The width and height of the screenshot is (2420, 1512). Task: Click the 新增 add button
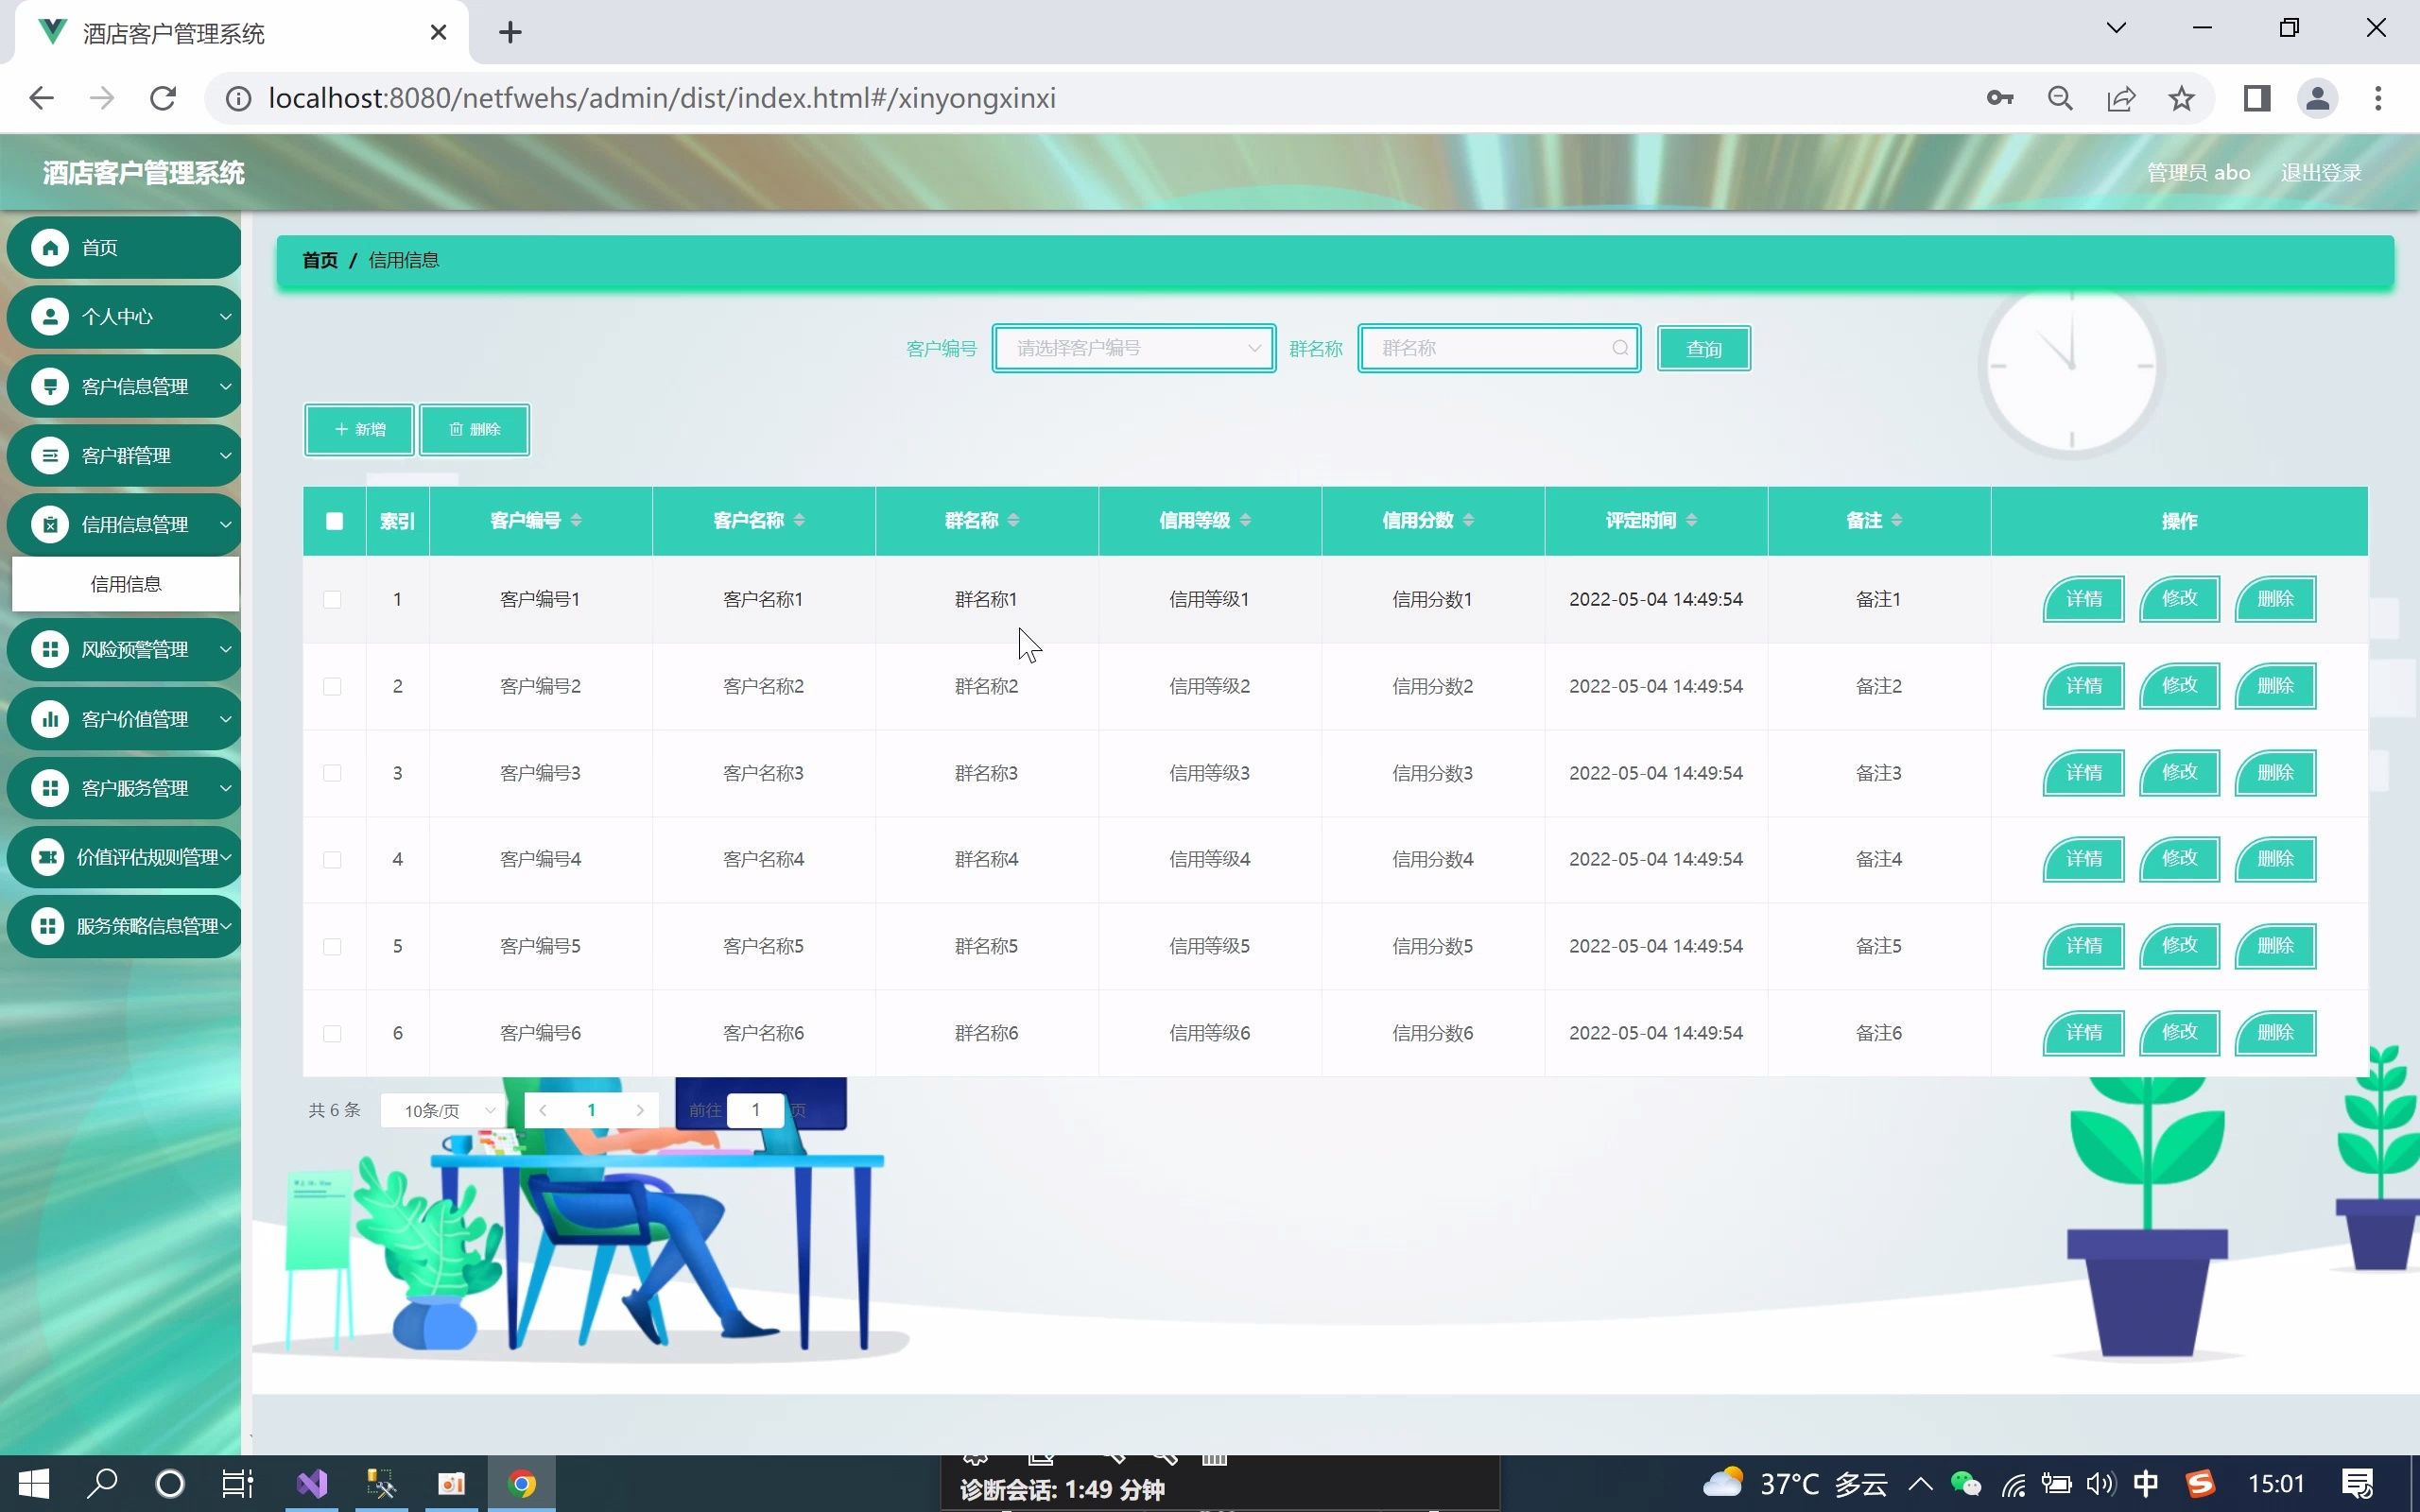[358, 429]
